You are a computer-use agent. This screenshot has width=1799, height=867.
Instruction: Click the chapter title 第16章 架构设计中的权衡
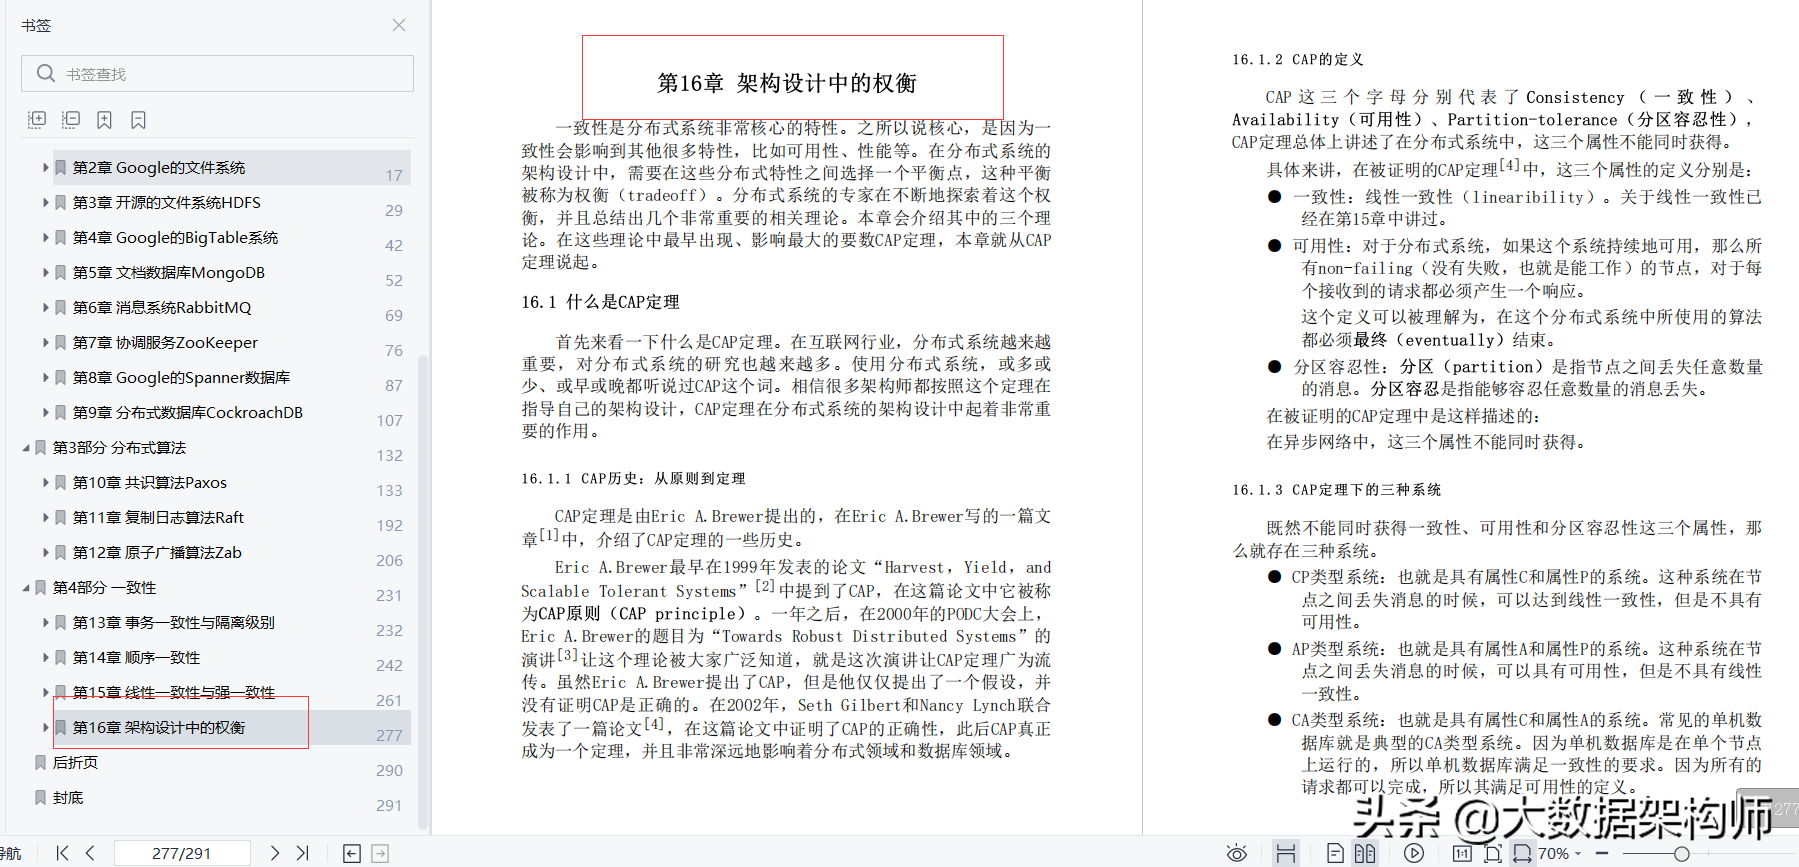[x=787, y=83]
